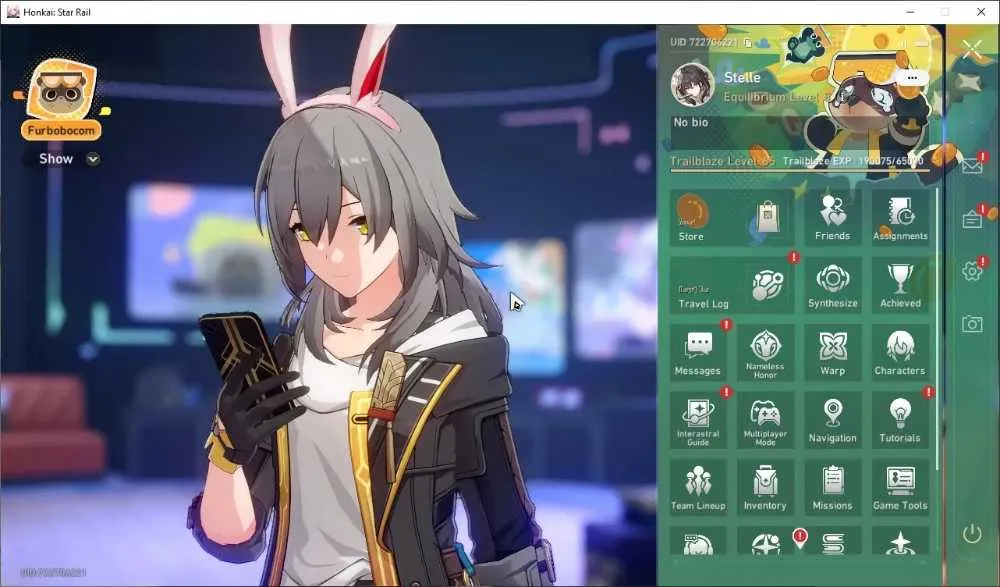The image size is (1000, 587).
Task: Click the Trailblaze EXP progress bar
Action: click(x=799, y=170)
